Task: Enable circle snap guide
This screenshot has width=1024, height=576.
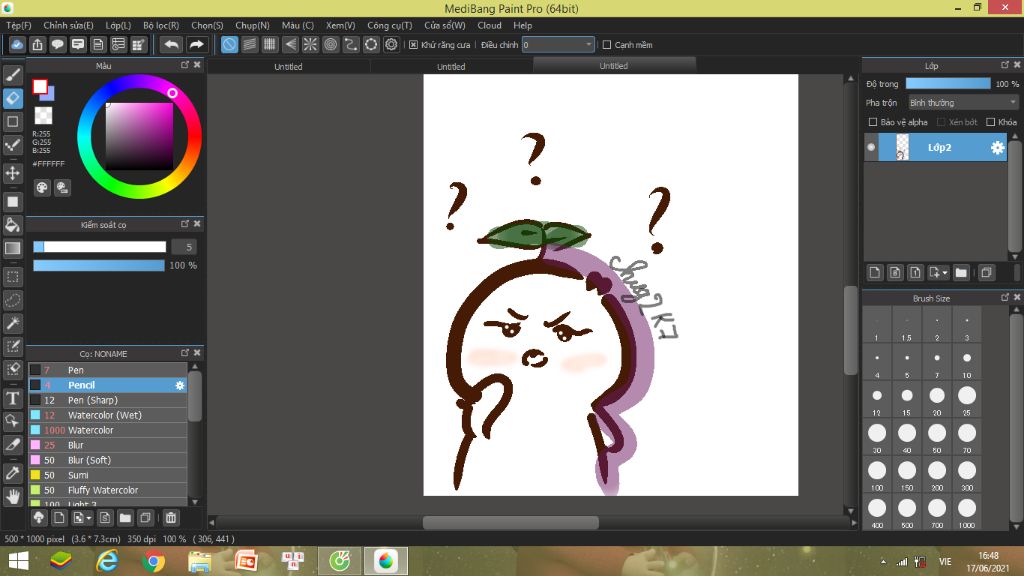Action: click(330, 44)
